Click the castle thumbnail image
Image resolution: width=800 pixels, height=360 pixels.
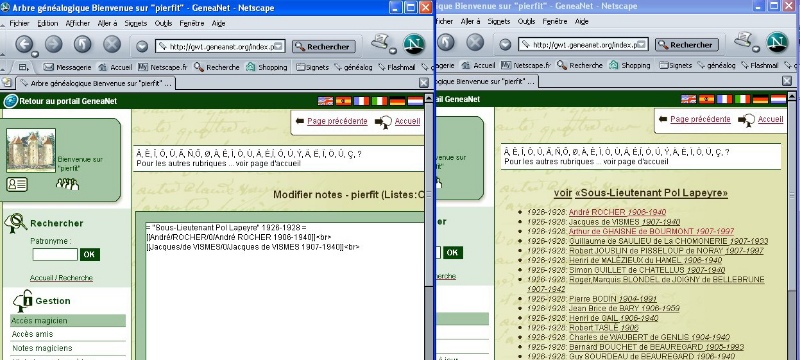31,150
